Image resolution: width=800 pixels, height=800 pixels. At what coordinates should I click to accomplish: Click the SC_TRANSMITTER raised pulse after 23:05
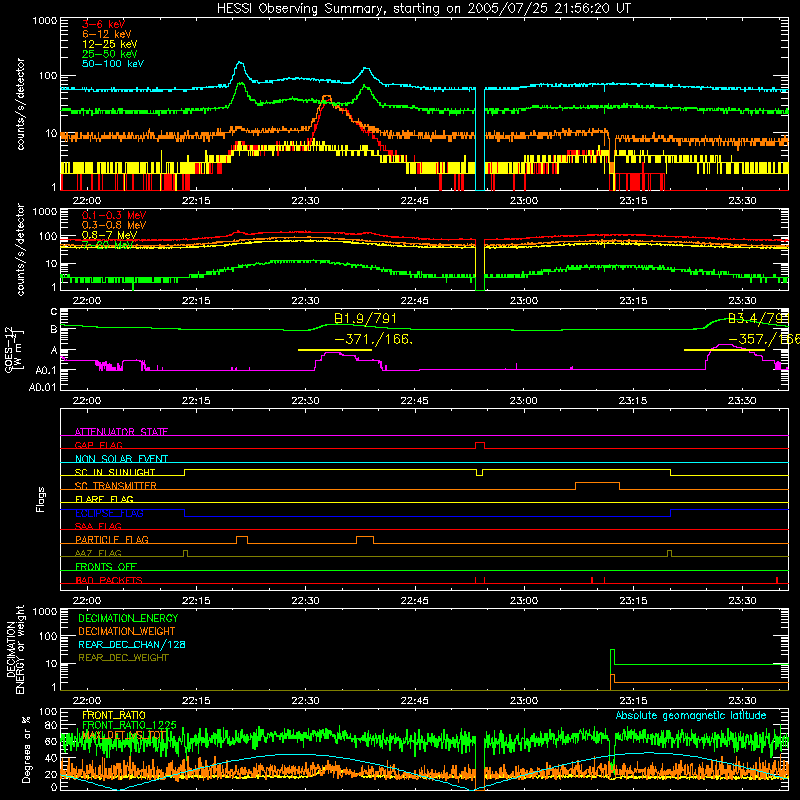(x=597, y=485)
